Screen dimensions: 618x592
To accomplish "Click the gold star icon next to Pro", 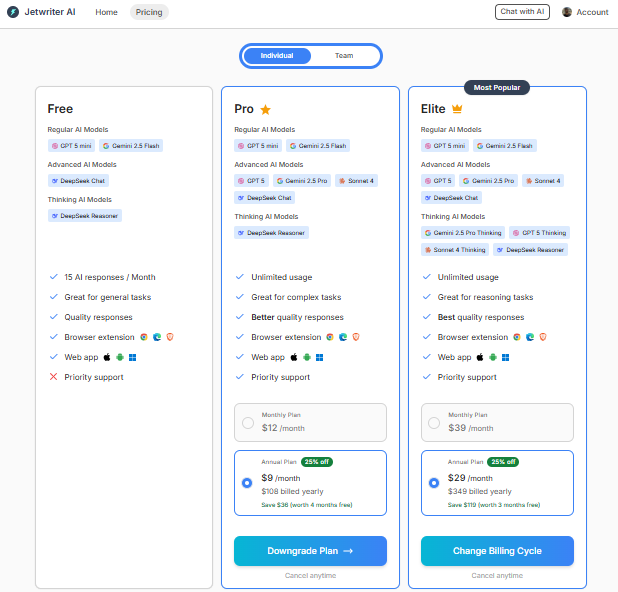I will point(266,109).
